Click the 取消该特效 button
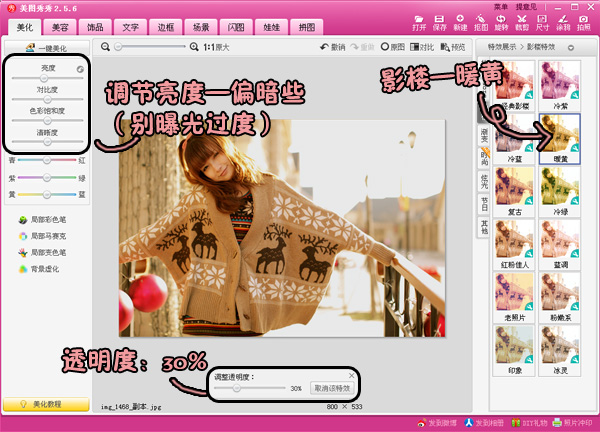The height and width of the screenshot is (432, 600). pyautogui.click(x=331, y=388)
